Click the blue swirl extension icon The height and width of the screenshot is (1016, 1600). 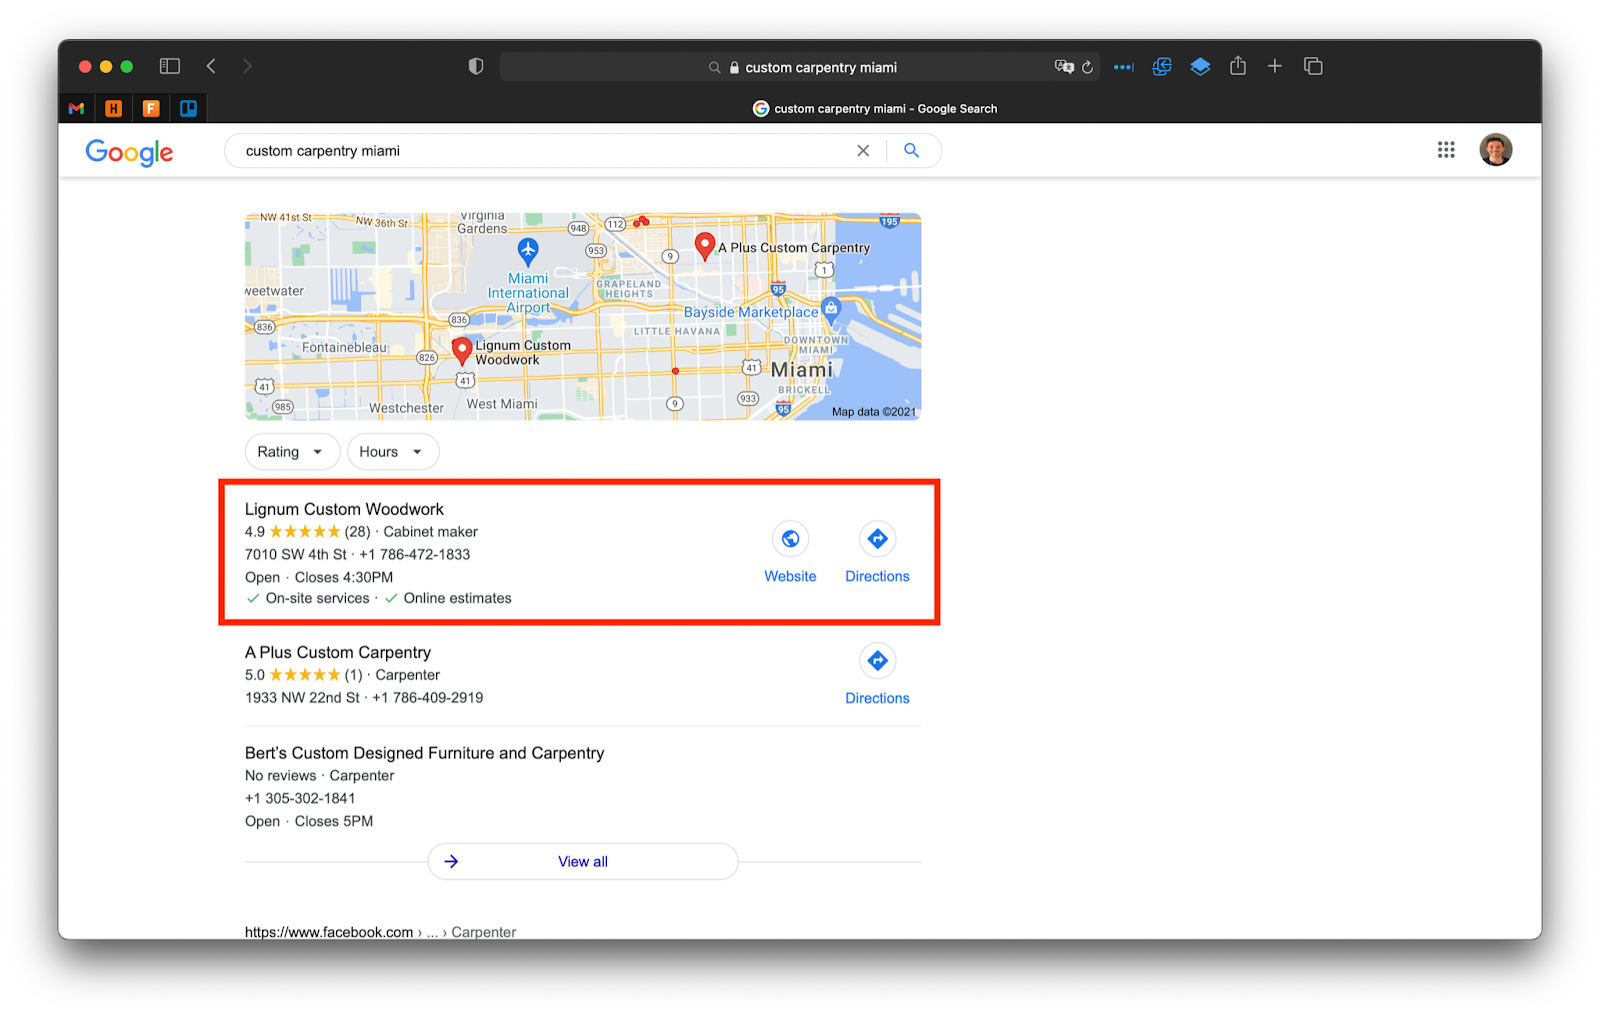pos(1161,66)
